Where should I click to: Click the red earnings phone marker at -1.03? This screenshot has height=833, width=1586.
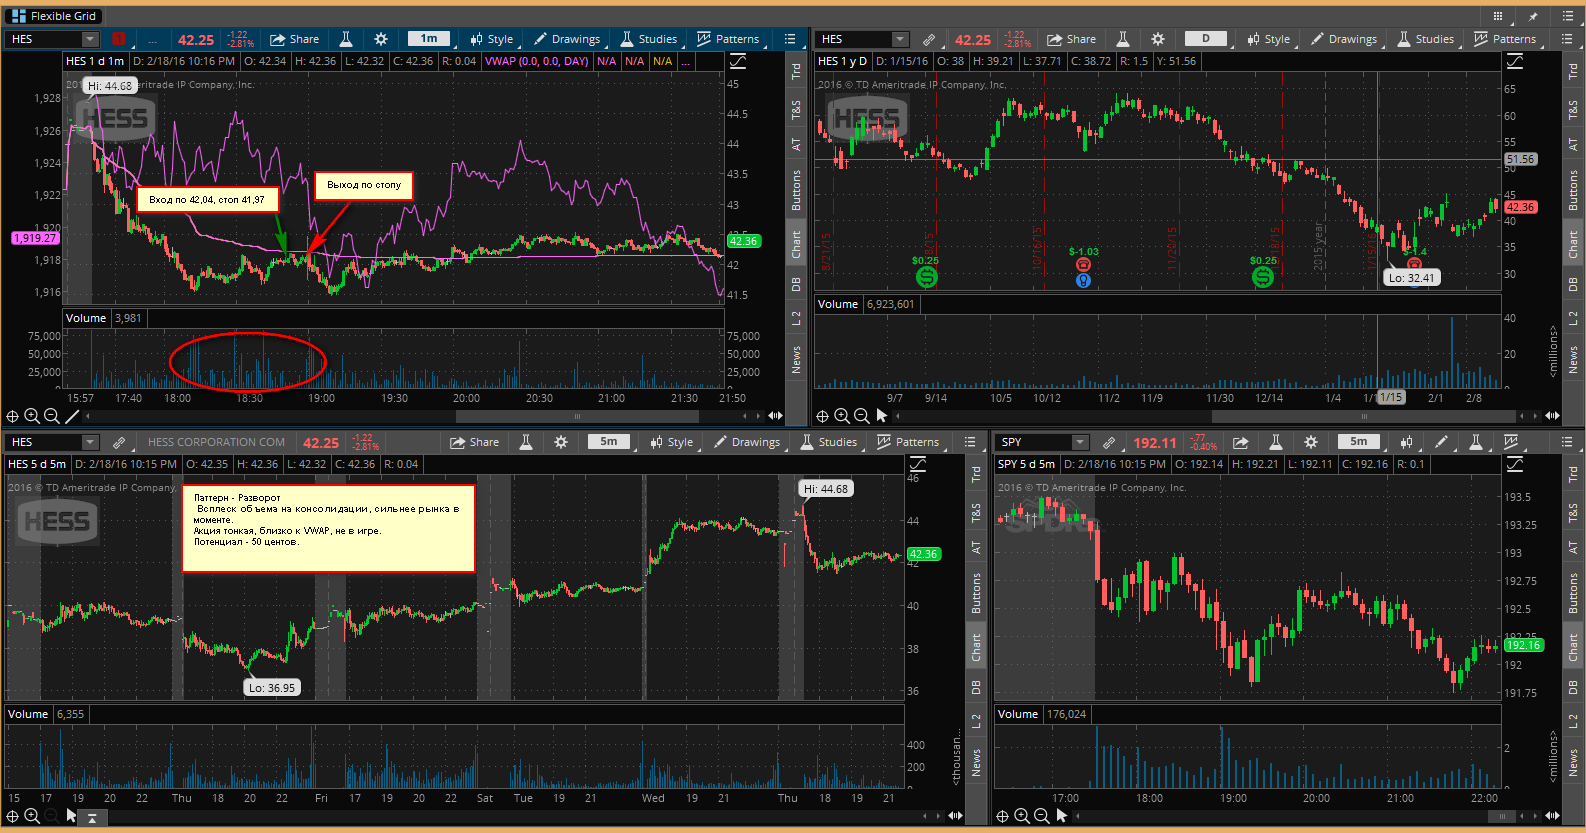[x=1083, y=265]
